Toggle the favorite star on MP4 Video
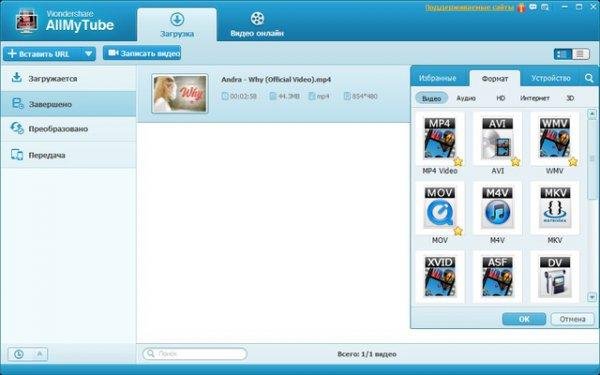 point(458,161)
